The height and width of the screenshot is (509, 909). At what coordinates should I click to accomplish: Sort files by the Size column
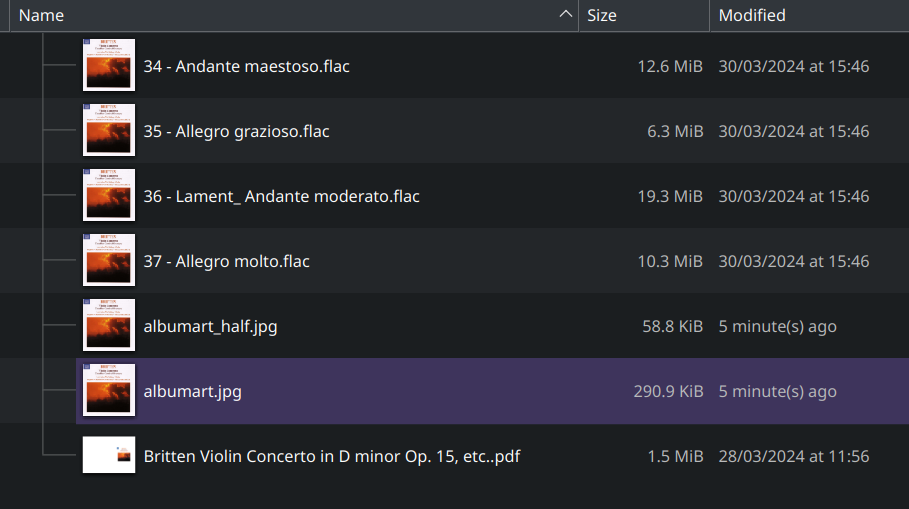click(602, 15)
